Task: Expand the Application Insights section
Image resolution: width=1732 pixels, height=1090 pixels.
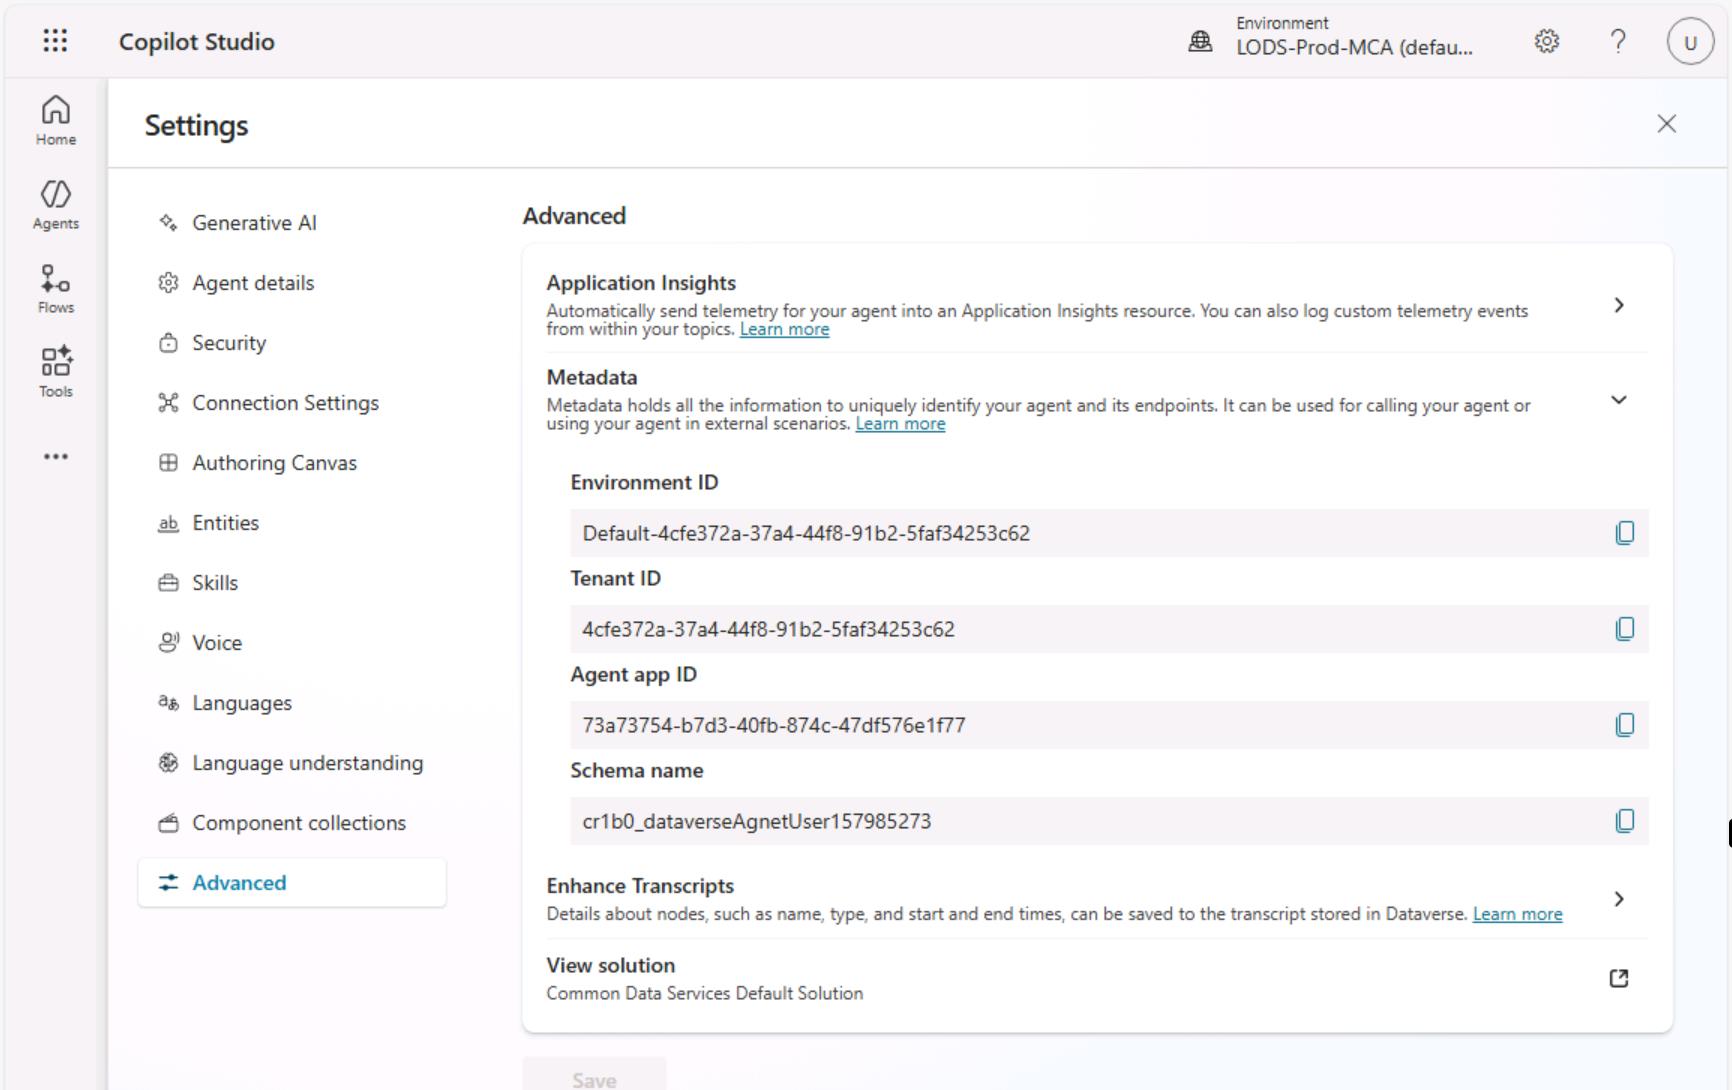Action: (1618, 305)
